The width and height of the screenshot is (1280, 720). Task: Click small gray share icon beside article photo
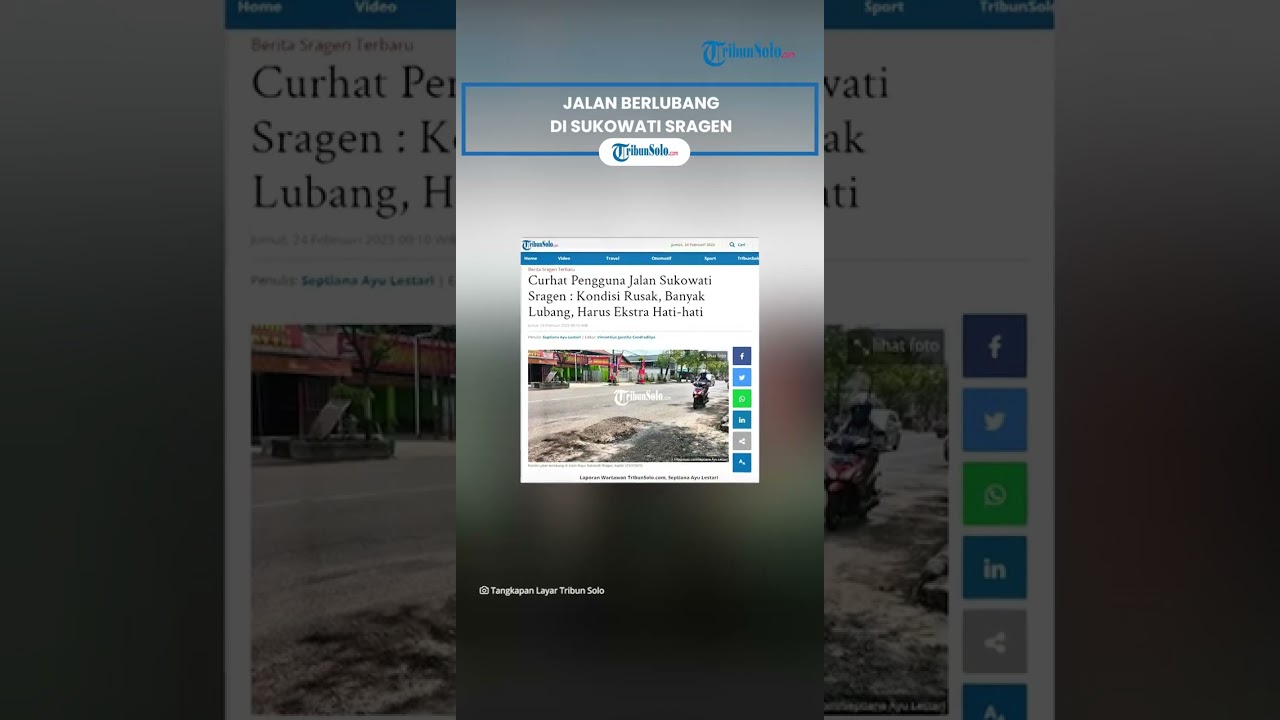(x=742, y=441)
